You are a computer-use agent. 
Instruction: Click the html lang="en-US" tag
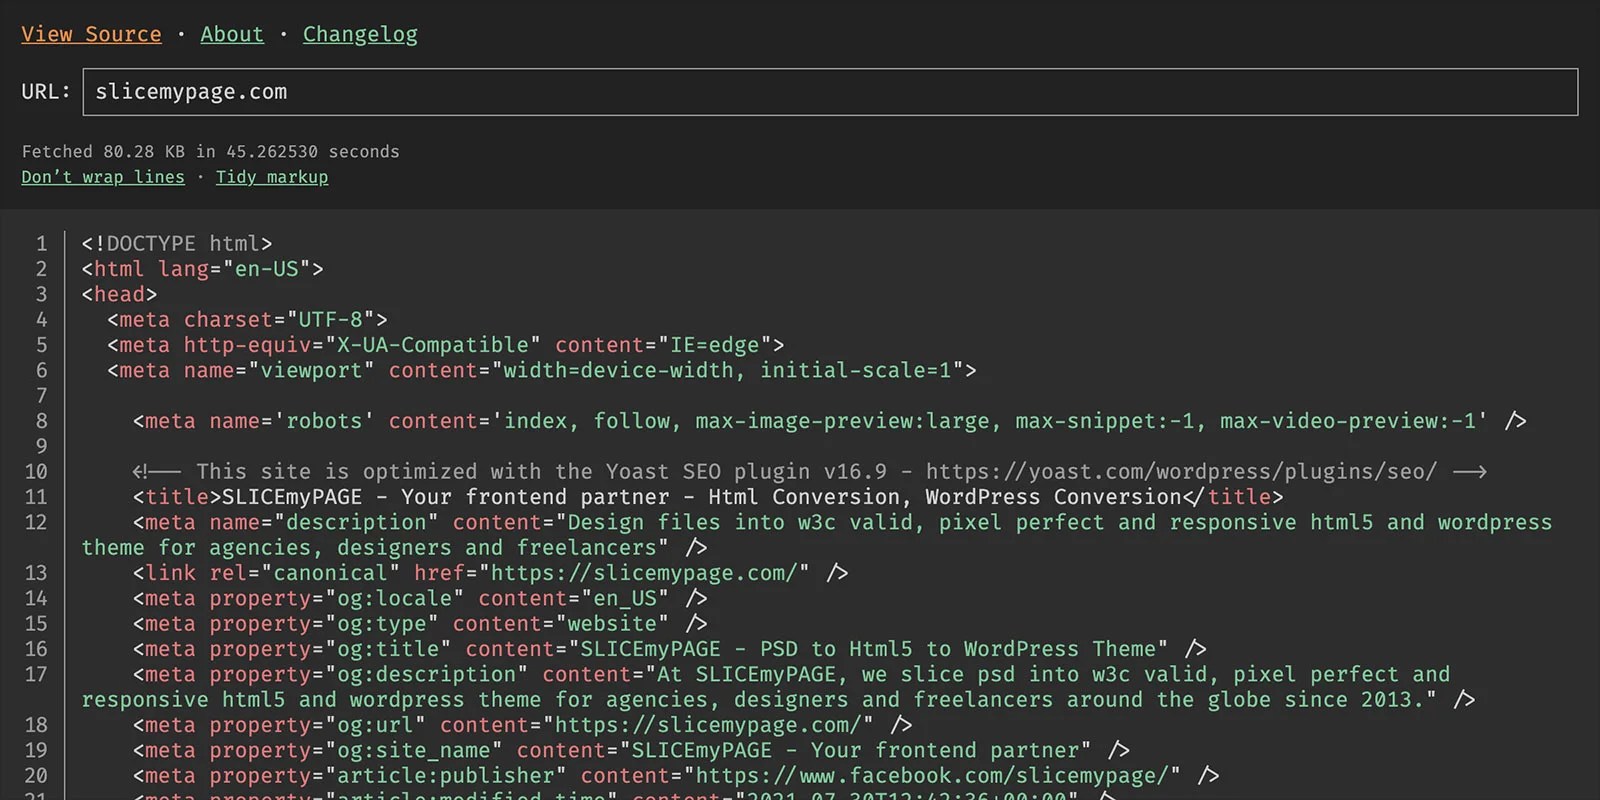click(x=203, y=269)
